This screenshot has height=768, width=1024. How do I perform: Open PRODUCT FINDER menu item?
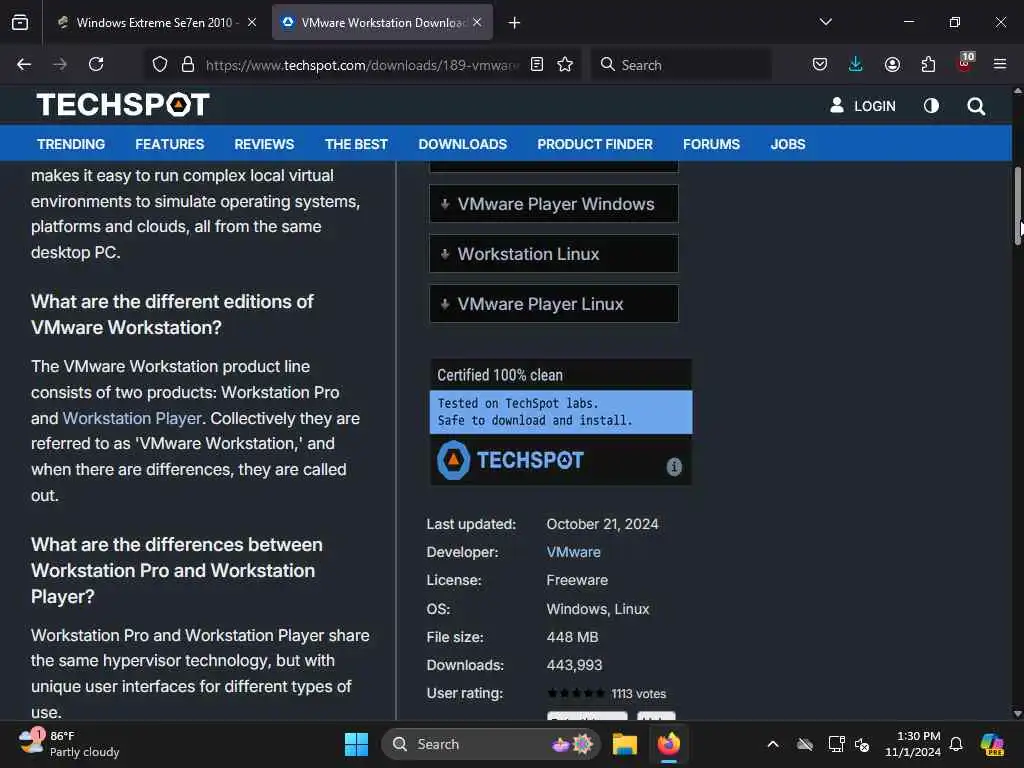click(x=595, y=144)
